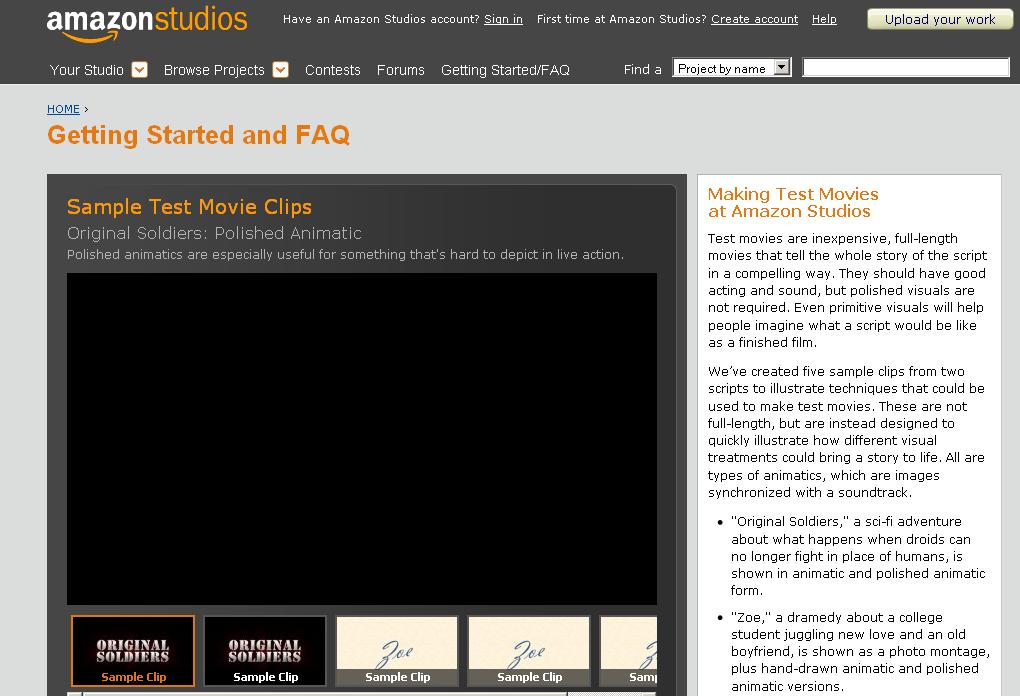Click the Create account link
Viewport: 1020px width, 696px height.
tap(755, 19)
